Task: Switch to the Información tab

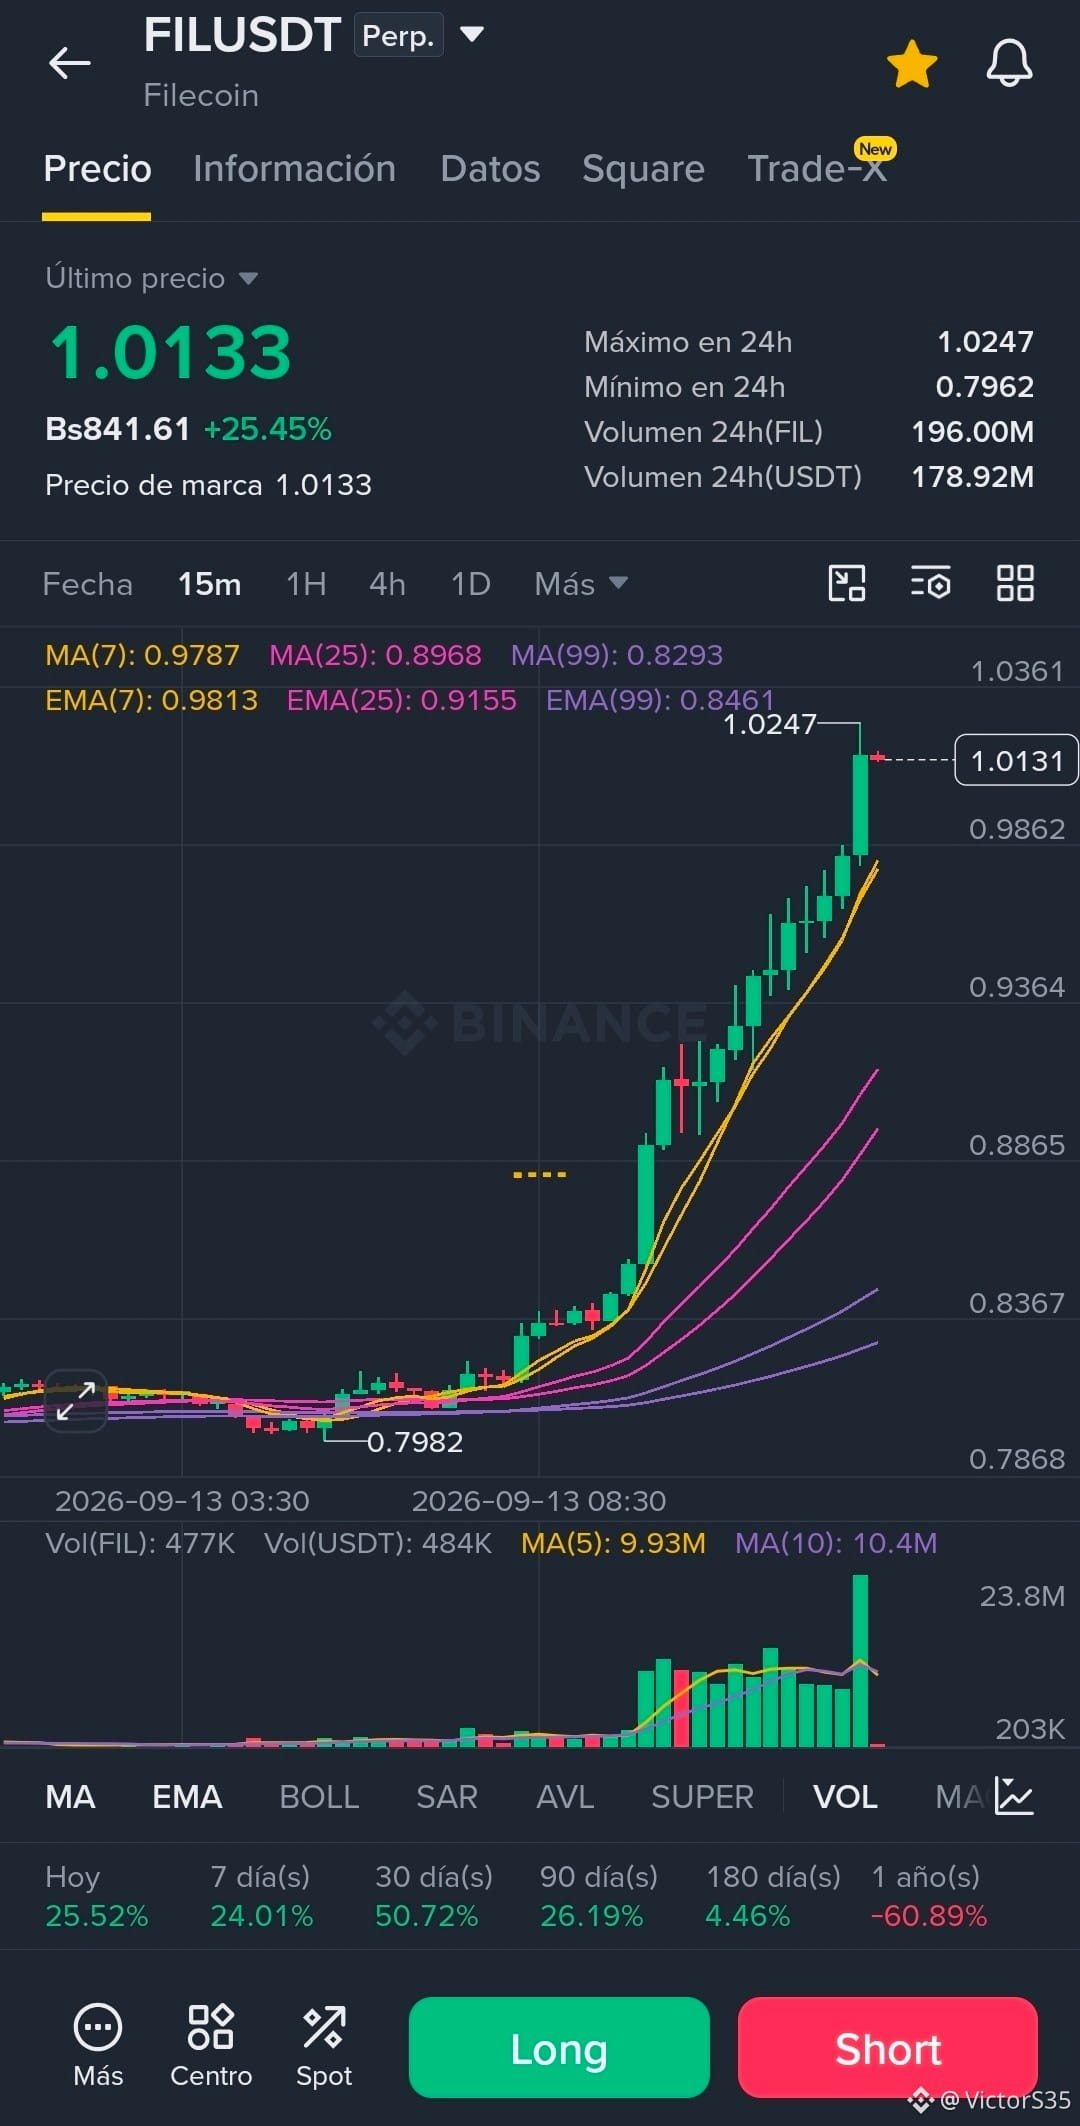Action: coord(294,169)
